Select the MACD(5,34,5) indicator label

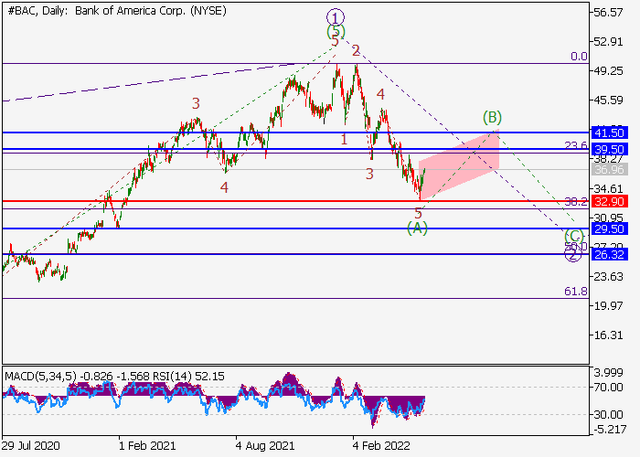[x=40, y=376]
